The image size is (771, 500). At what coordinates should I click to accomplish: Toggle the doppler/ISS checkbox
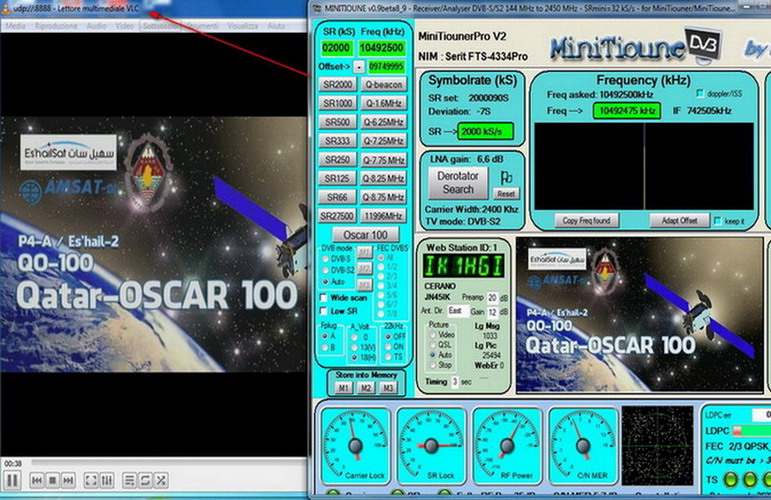coord(700,93)
